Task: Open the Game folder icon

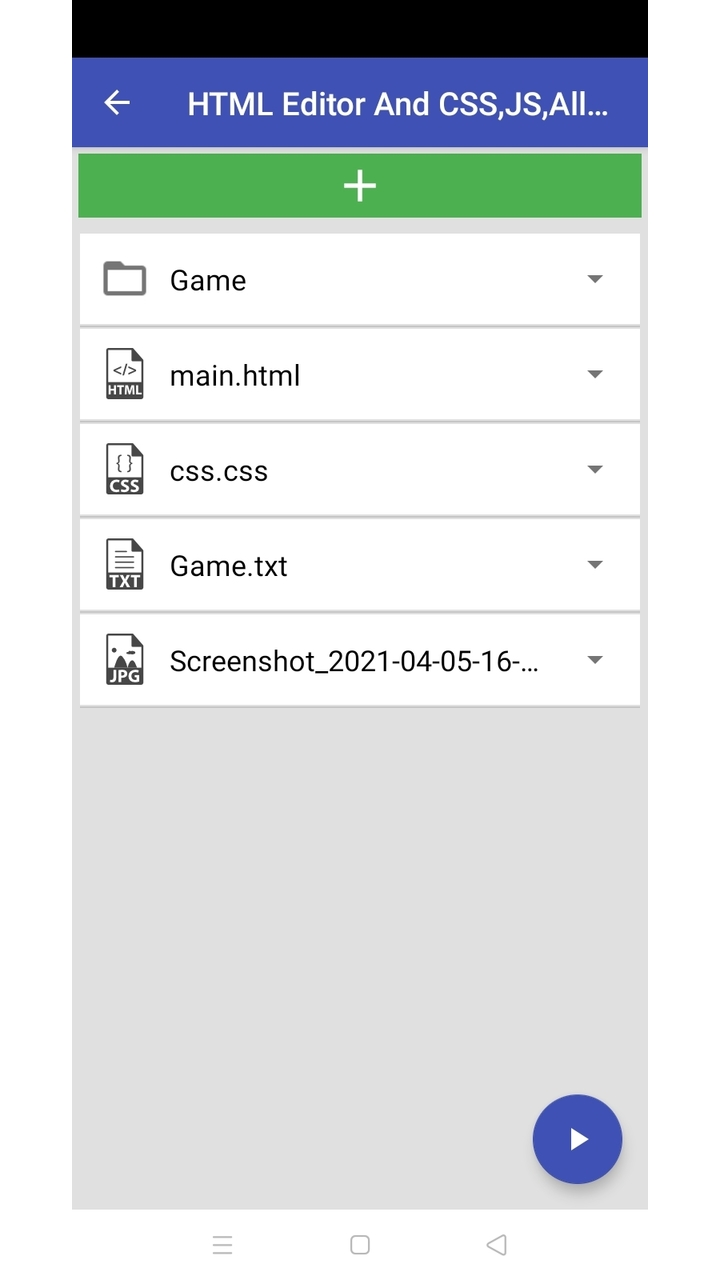Action: coord(124,279)
